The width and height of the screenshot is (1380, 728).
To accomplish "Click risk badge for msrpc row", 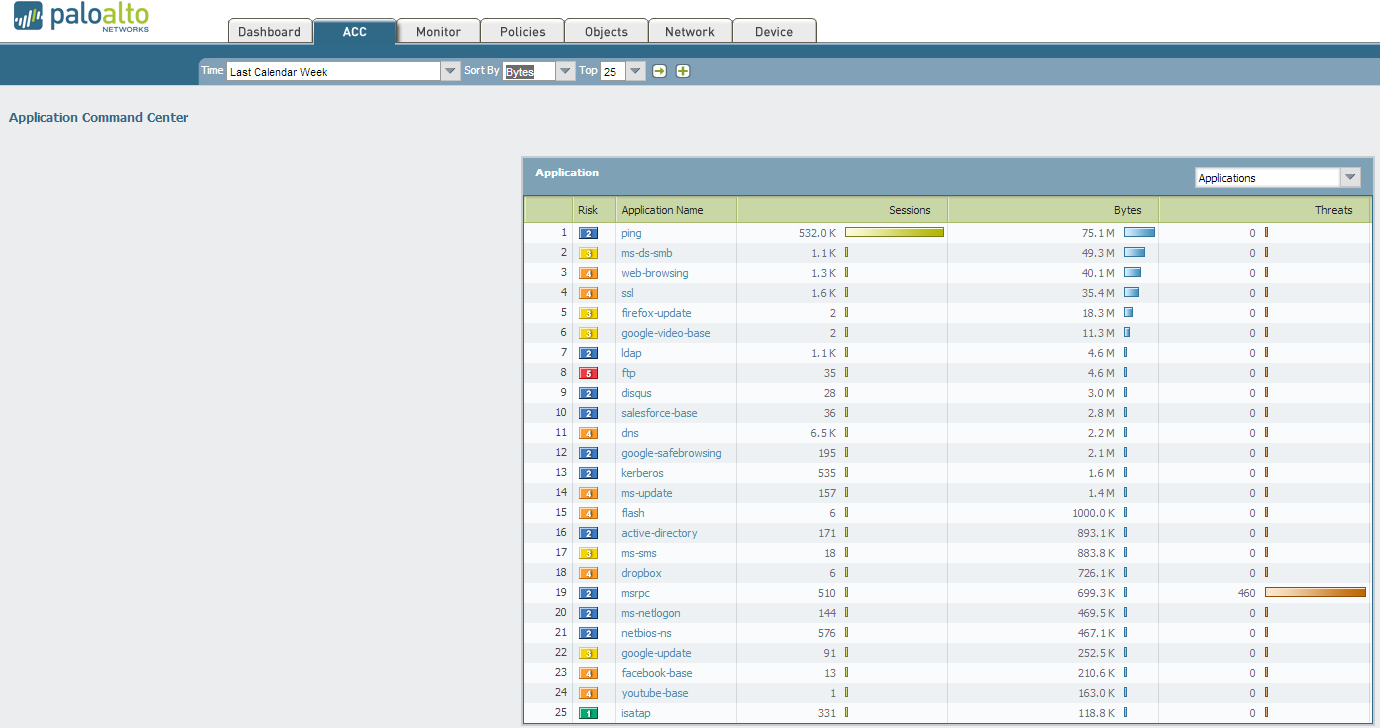I will (588, 593).
